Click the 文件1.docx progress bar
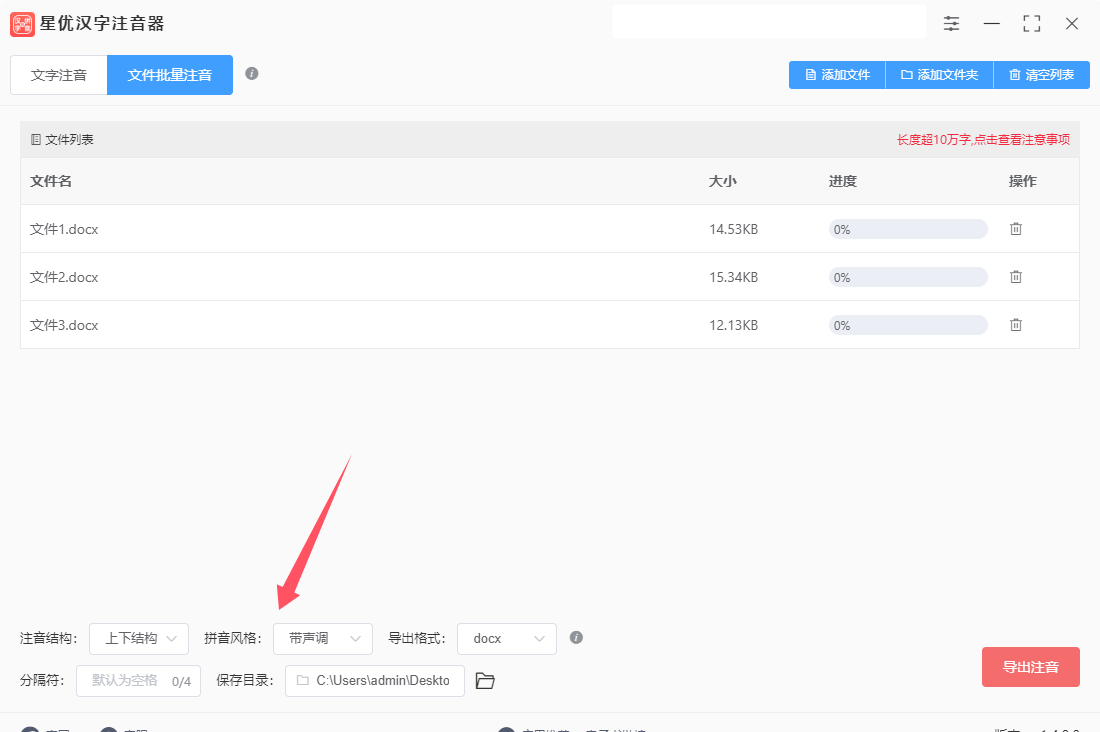The width and height of the screenshot is (1100, 732). pyautogui.click(x=907, y=229)
